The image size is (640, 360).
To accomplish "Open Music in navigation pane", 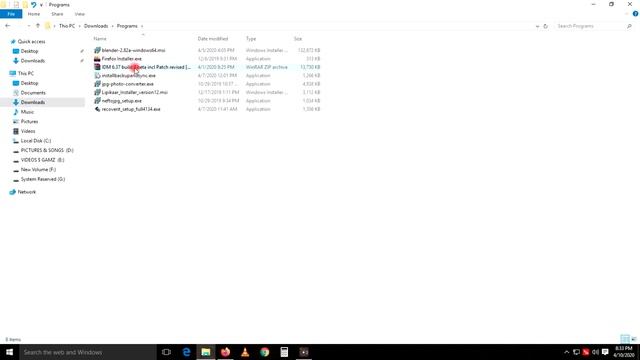I will point(27,112).
